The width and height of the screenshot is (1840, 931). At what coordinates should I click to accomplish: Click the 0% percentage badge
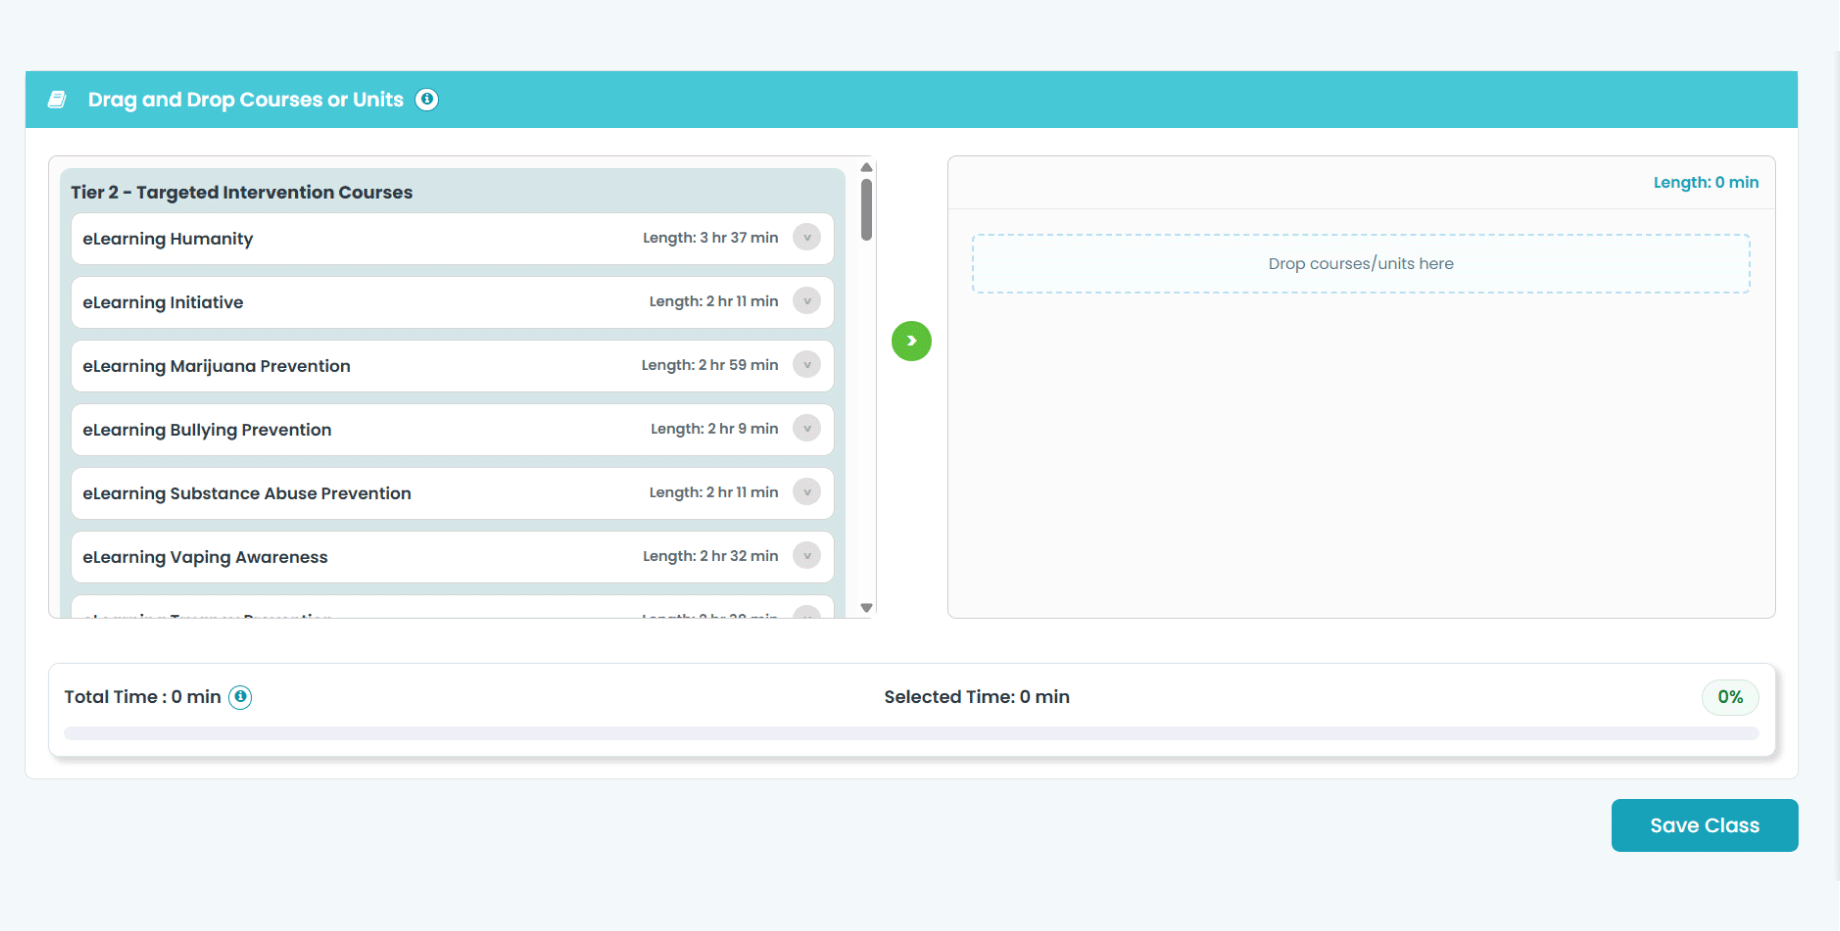(x=1730, y=697)
